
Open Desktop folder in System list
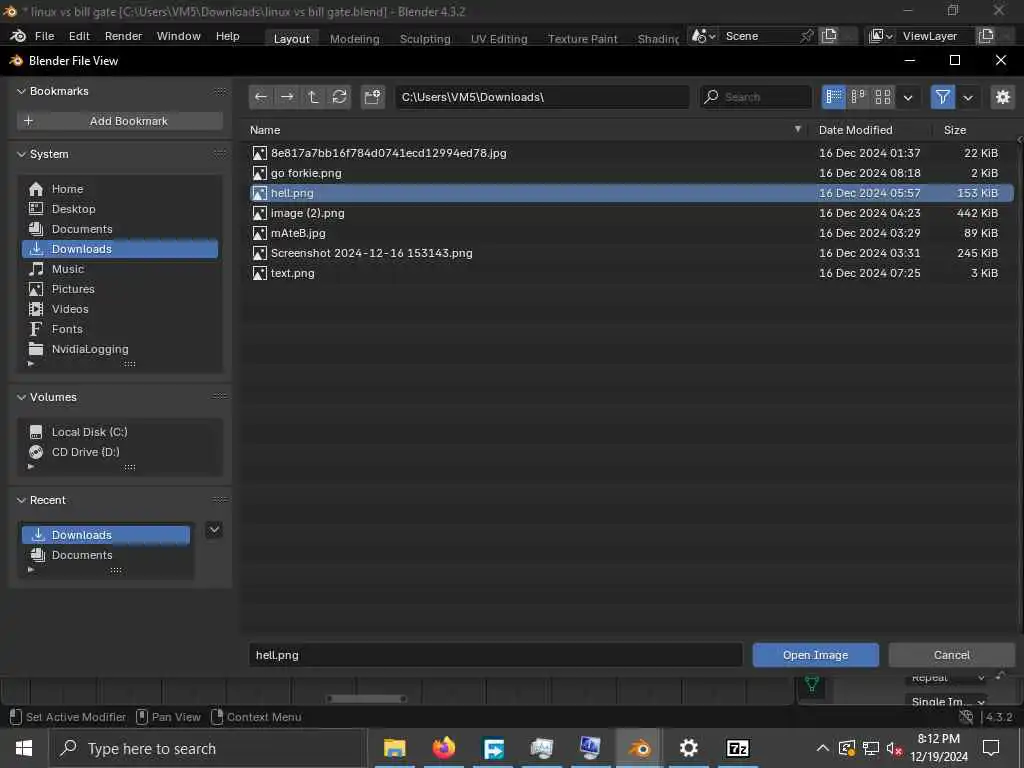coord(120,209)
